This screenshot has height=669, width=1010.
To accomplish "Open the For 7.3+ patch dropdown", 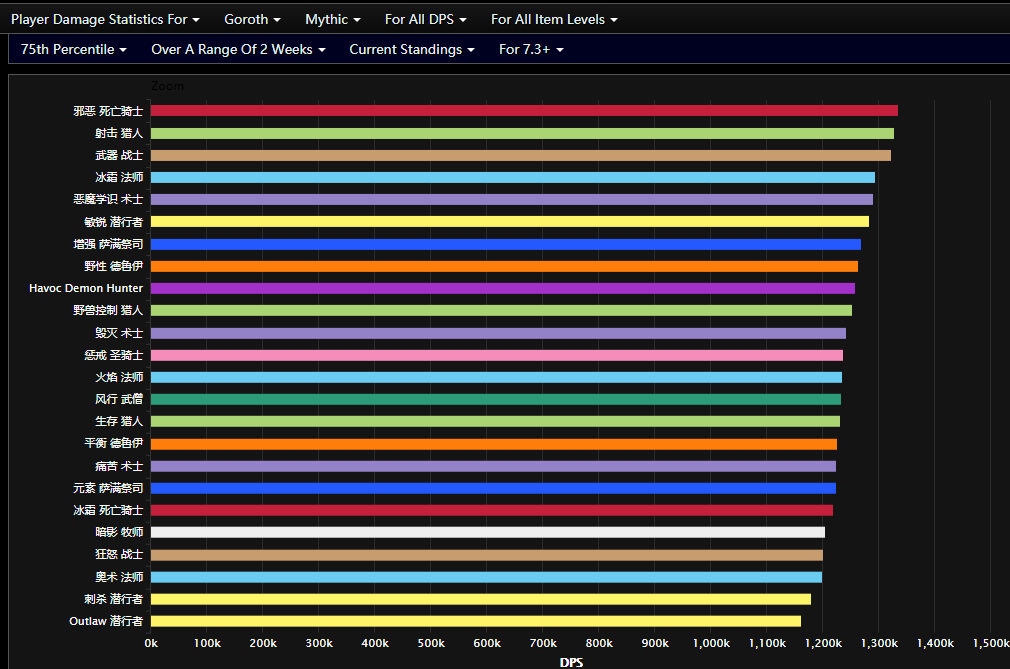I will [x=531, y=50].
